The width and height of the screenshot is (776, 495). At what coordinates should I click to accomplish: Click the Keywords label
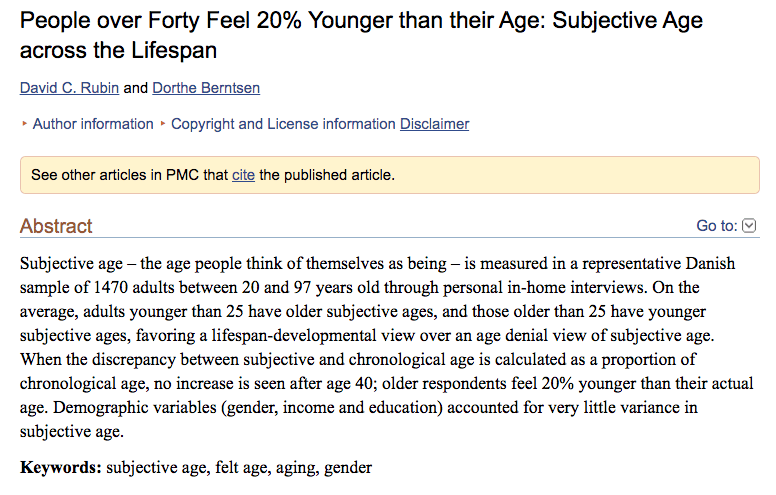click(x=61, y=467)
